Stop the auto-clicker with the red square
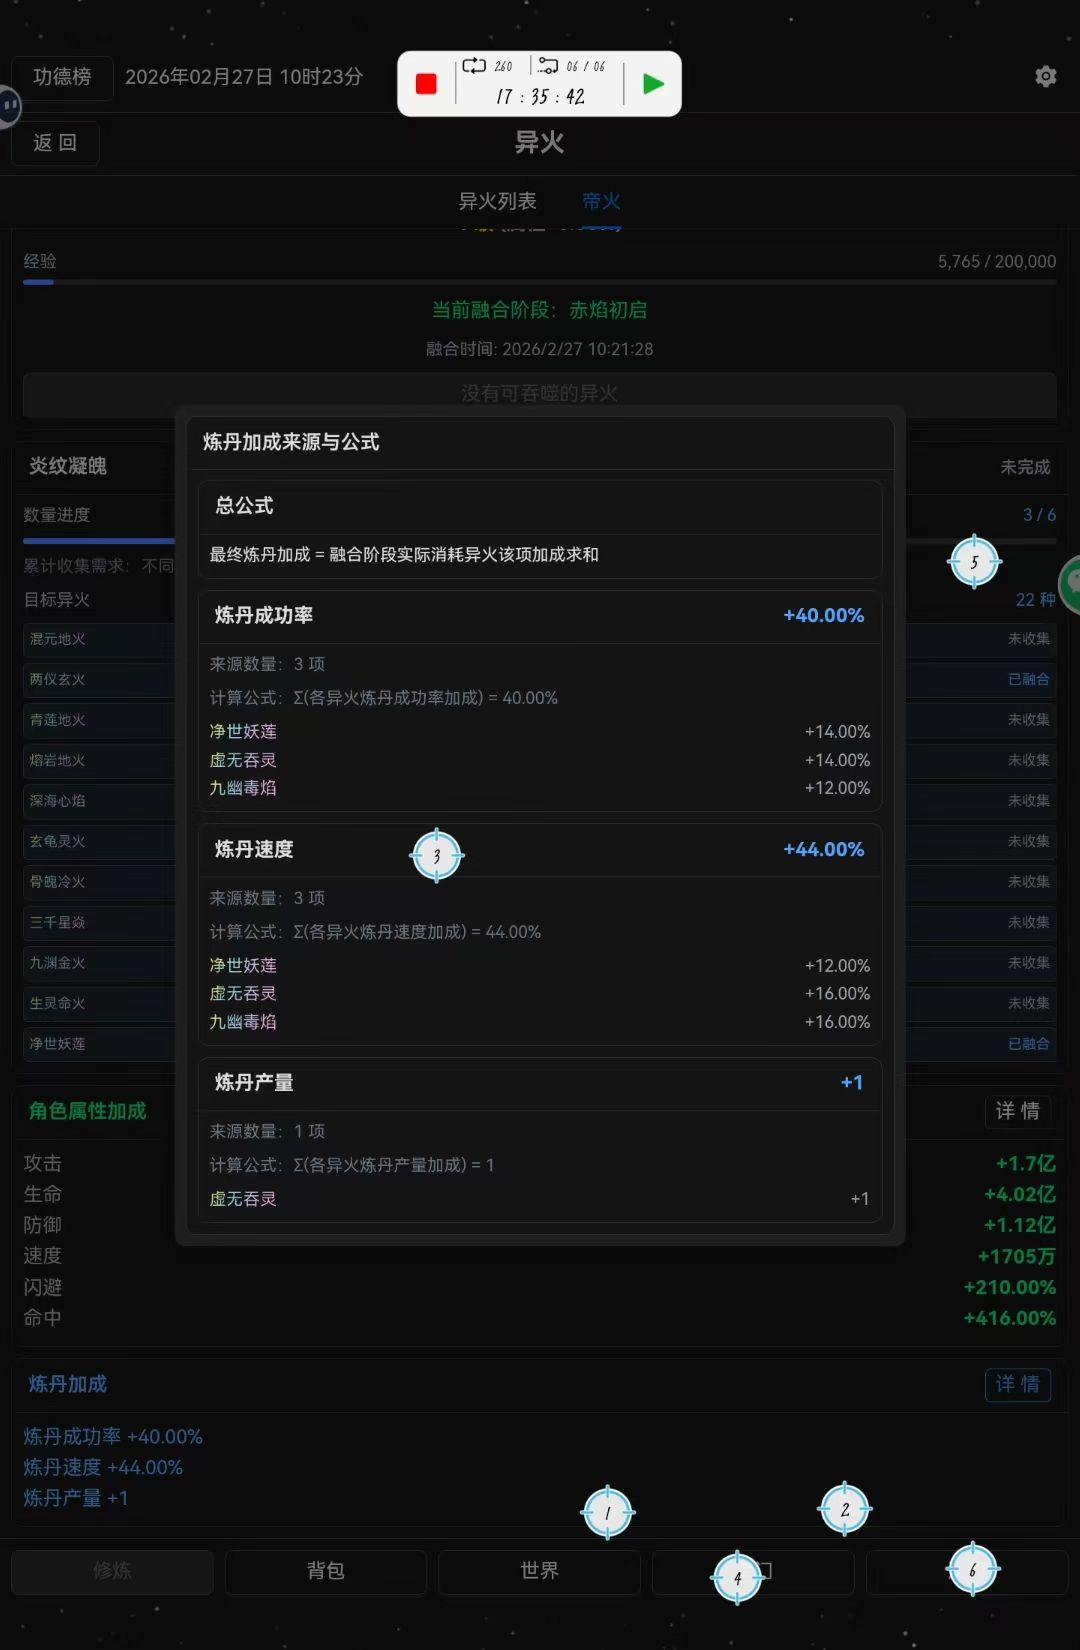 click(x=426, y=84)
